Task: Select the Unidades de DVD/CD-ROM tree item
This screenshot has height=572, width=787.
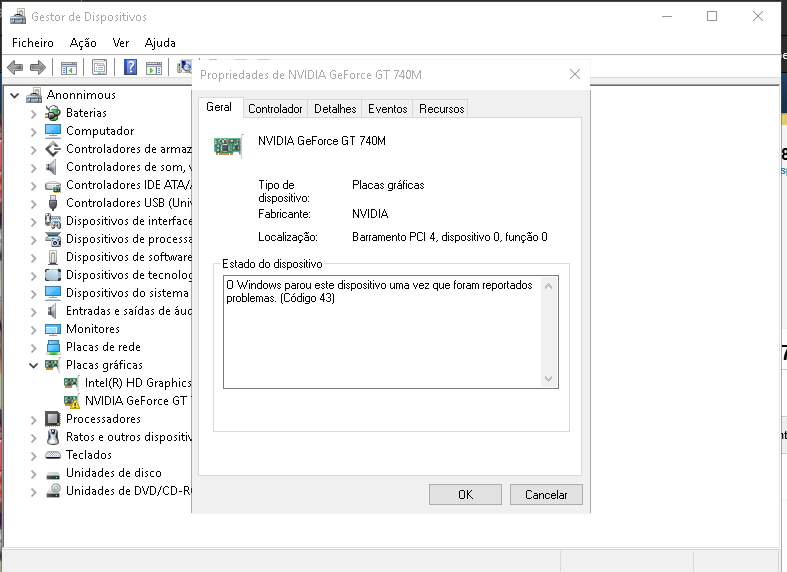Action: pyautogui.click(x=129, y=491)
